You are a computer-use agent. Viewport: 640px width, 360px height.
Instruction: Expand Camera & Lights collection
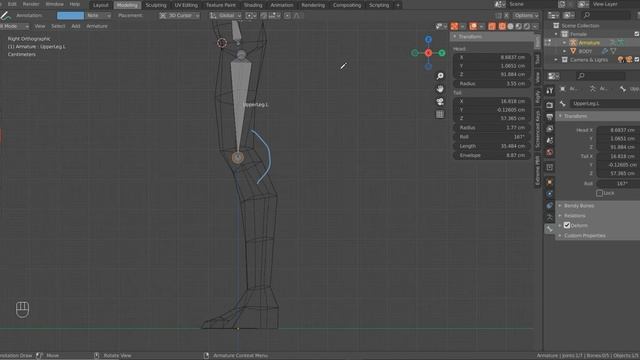556,60
